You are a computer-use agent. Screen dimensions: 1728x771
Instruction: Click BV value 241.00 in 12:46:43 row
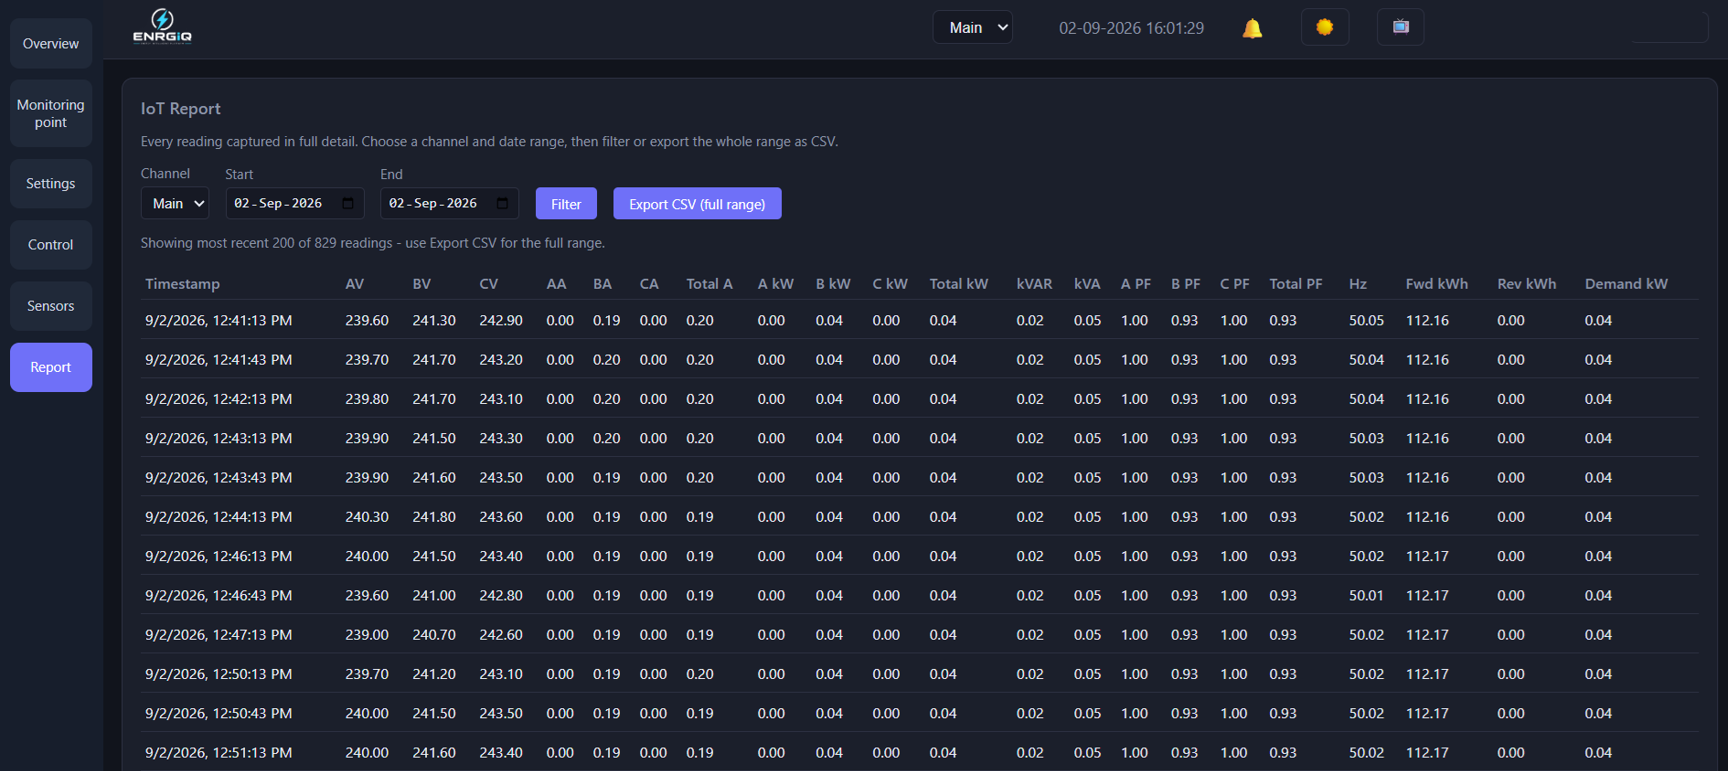click(434, 595)
